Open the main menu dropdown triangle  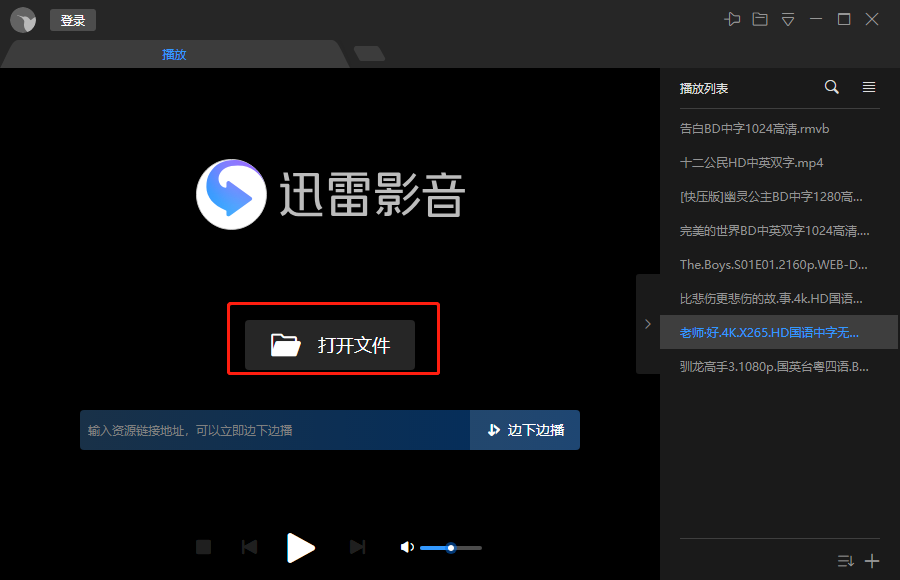[788, 20]
